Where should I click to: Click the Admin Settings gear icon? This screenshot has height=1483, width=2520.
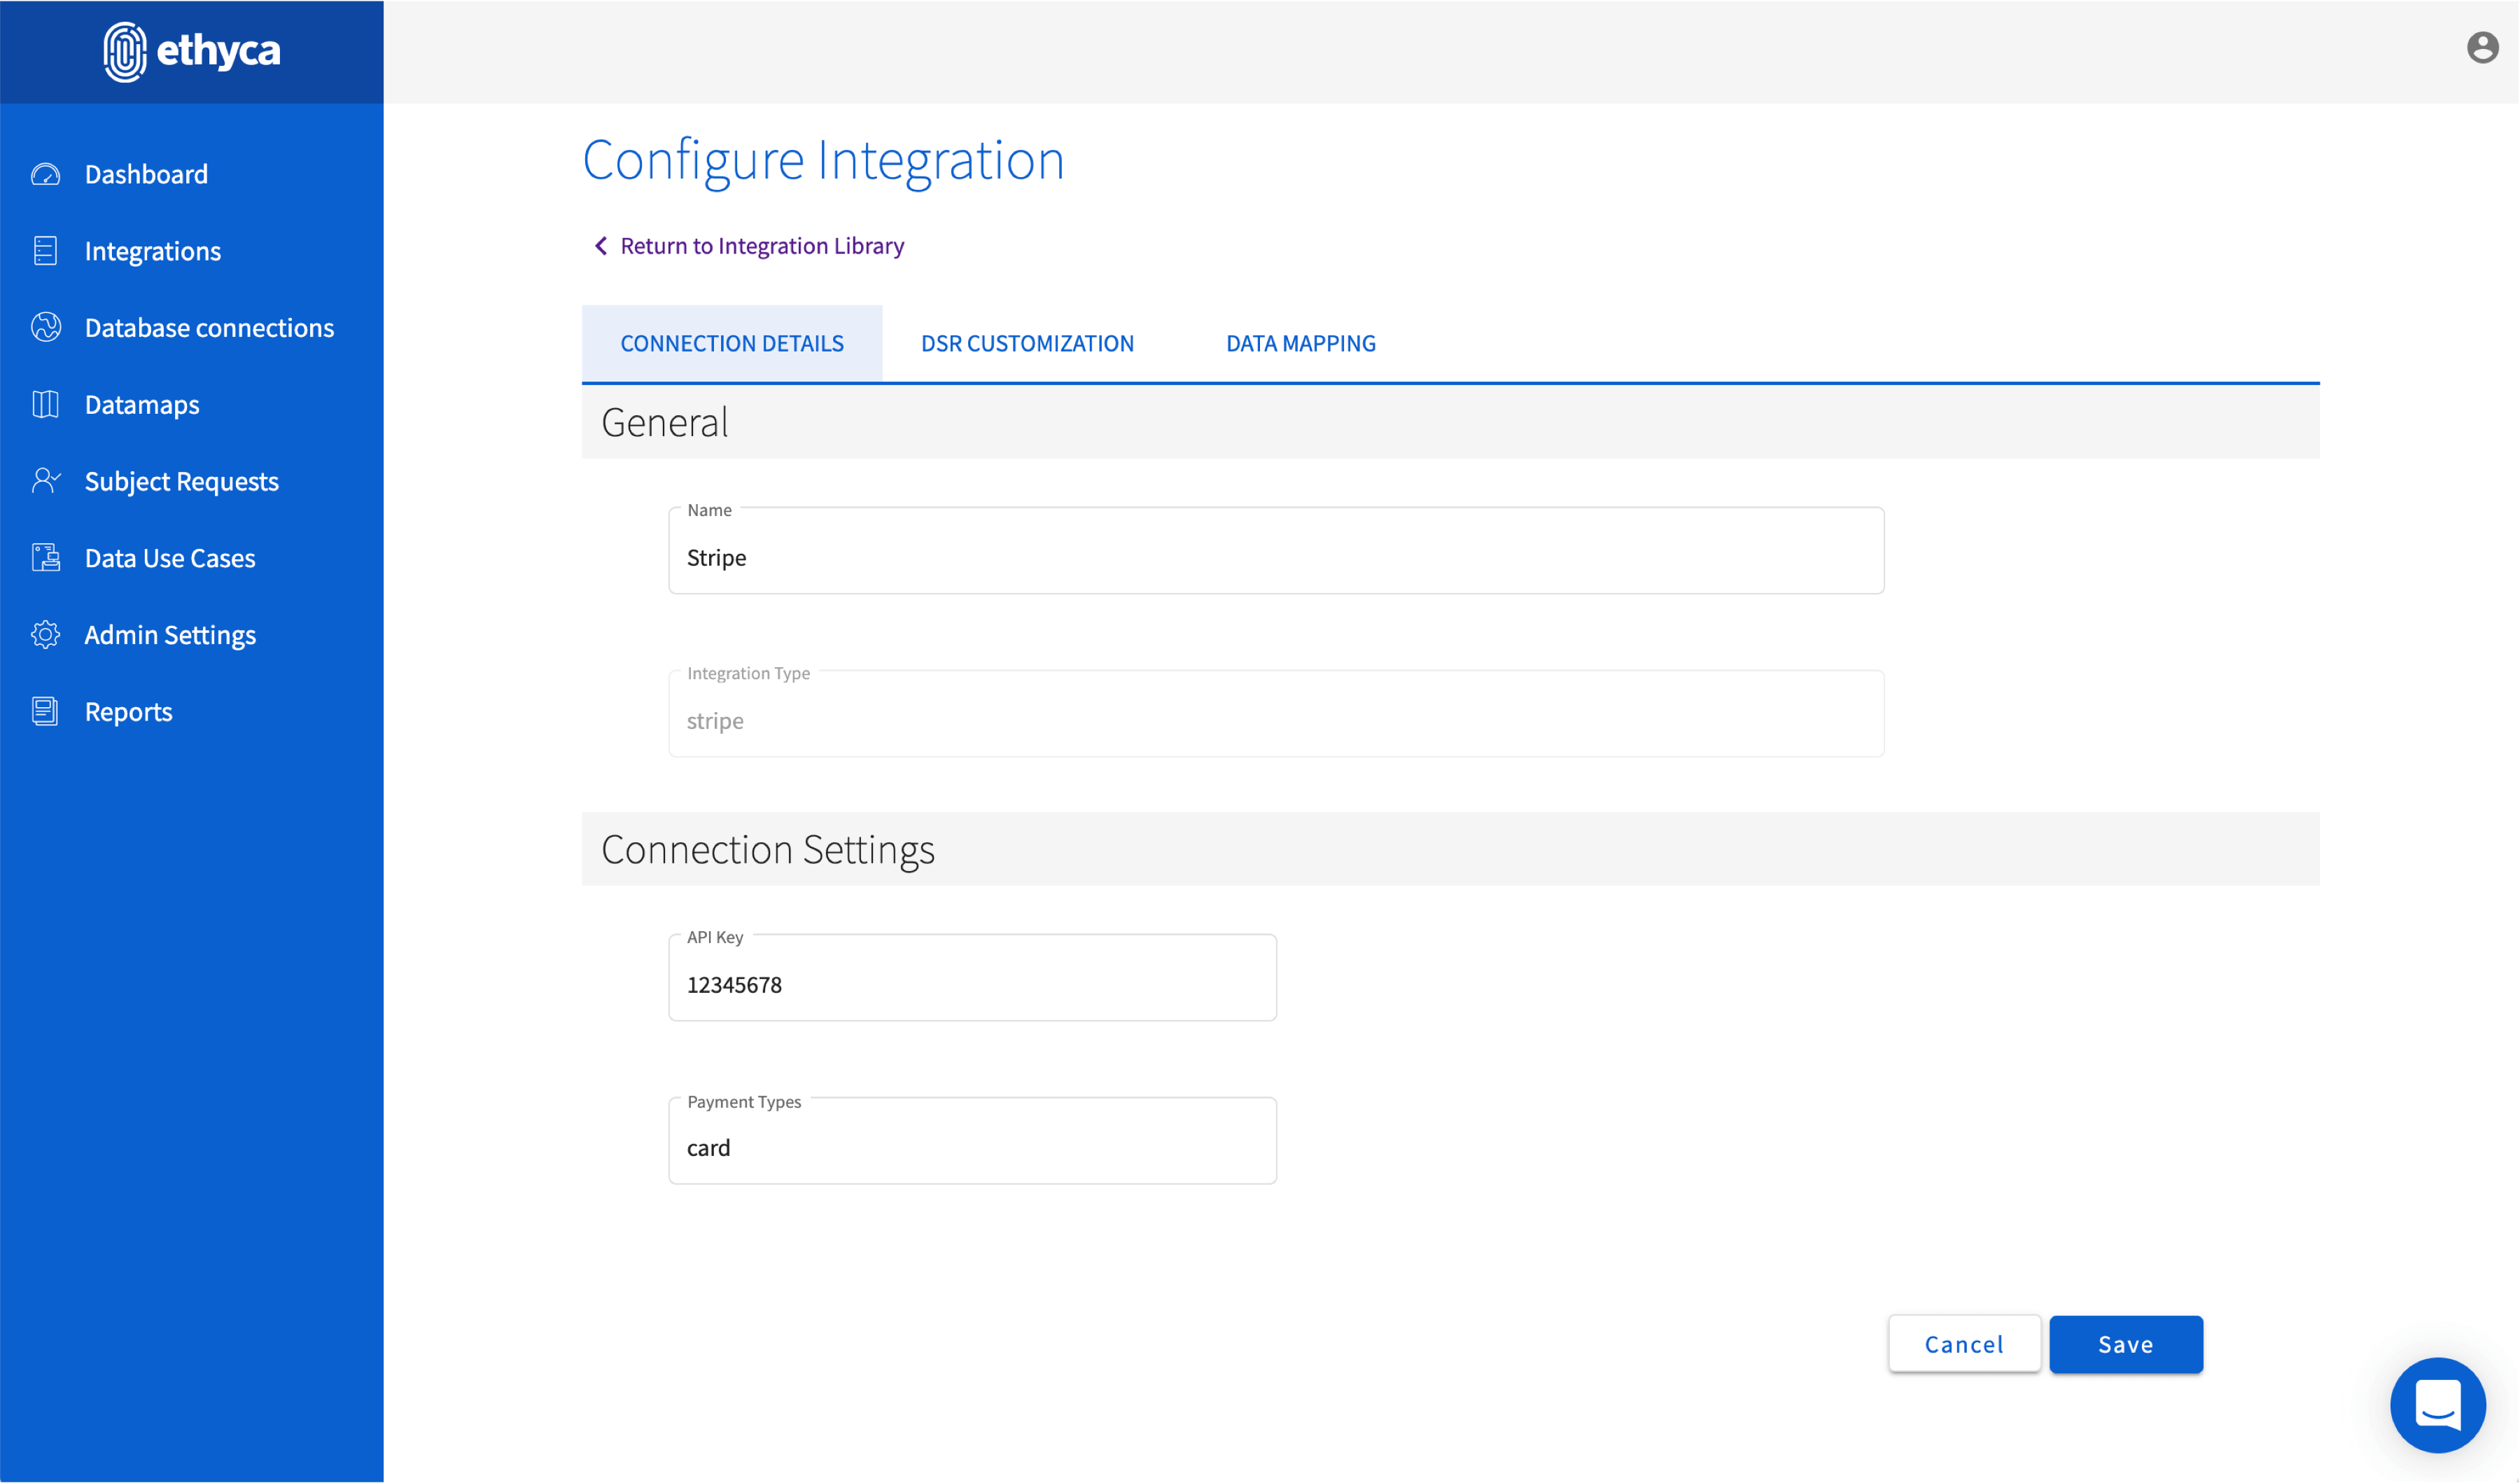[46, 635]
